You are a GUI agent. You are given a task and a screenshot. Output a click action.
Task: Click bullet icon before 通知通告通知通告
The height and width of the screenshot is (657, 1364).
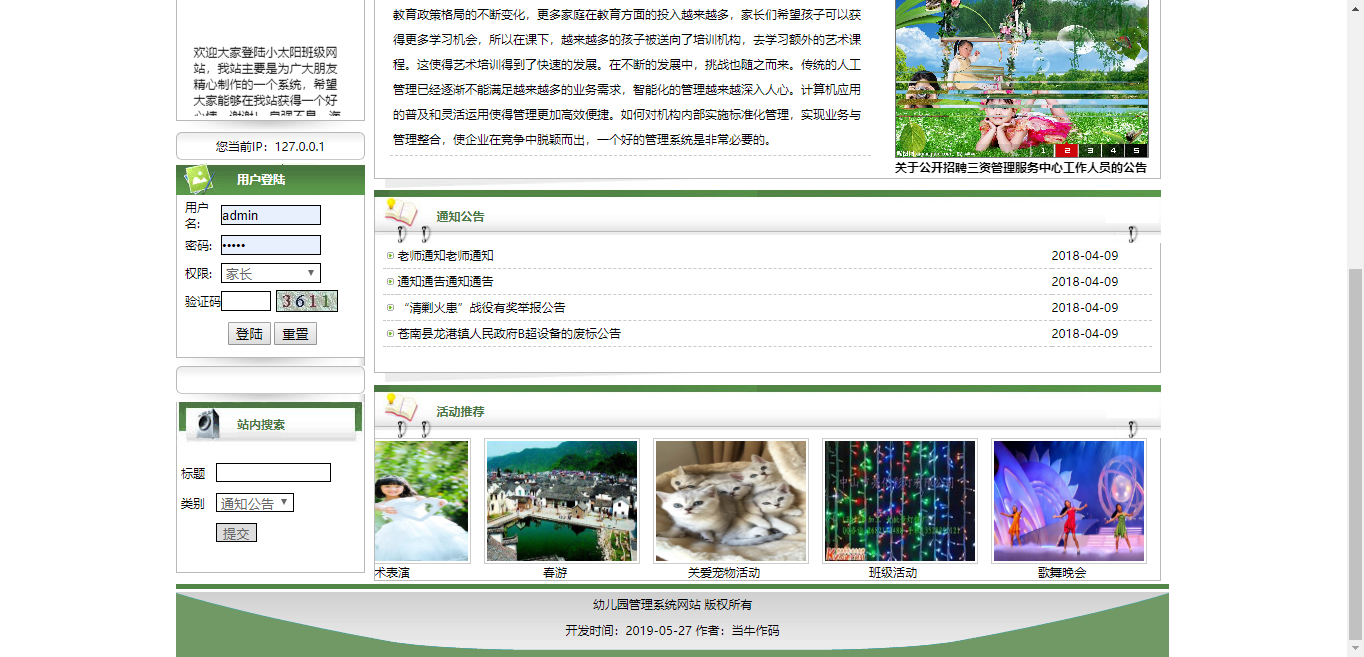(x=390, y=282)
